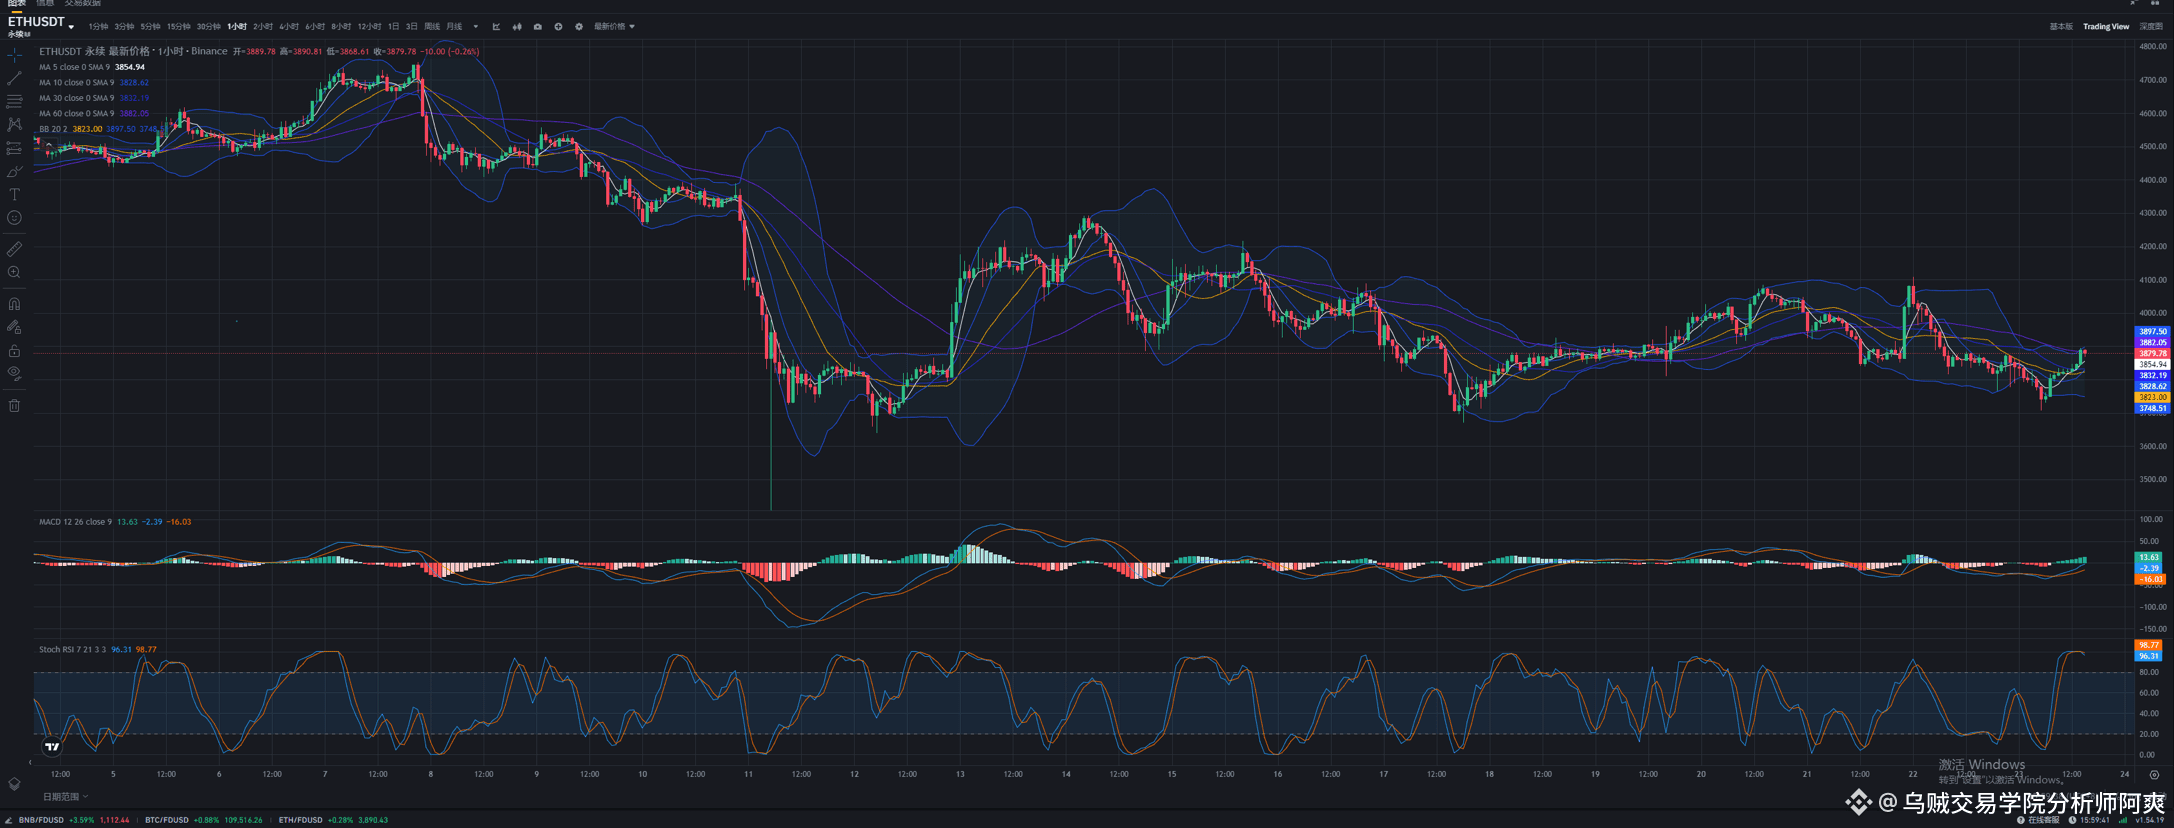Open time axis settings gear icon

pyautogui.click(x=2154, y=774)
